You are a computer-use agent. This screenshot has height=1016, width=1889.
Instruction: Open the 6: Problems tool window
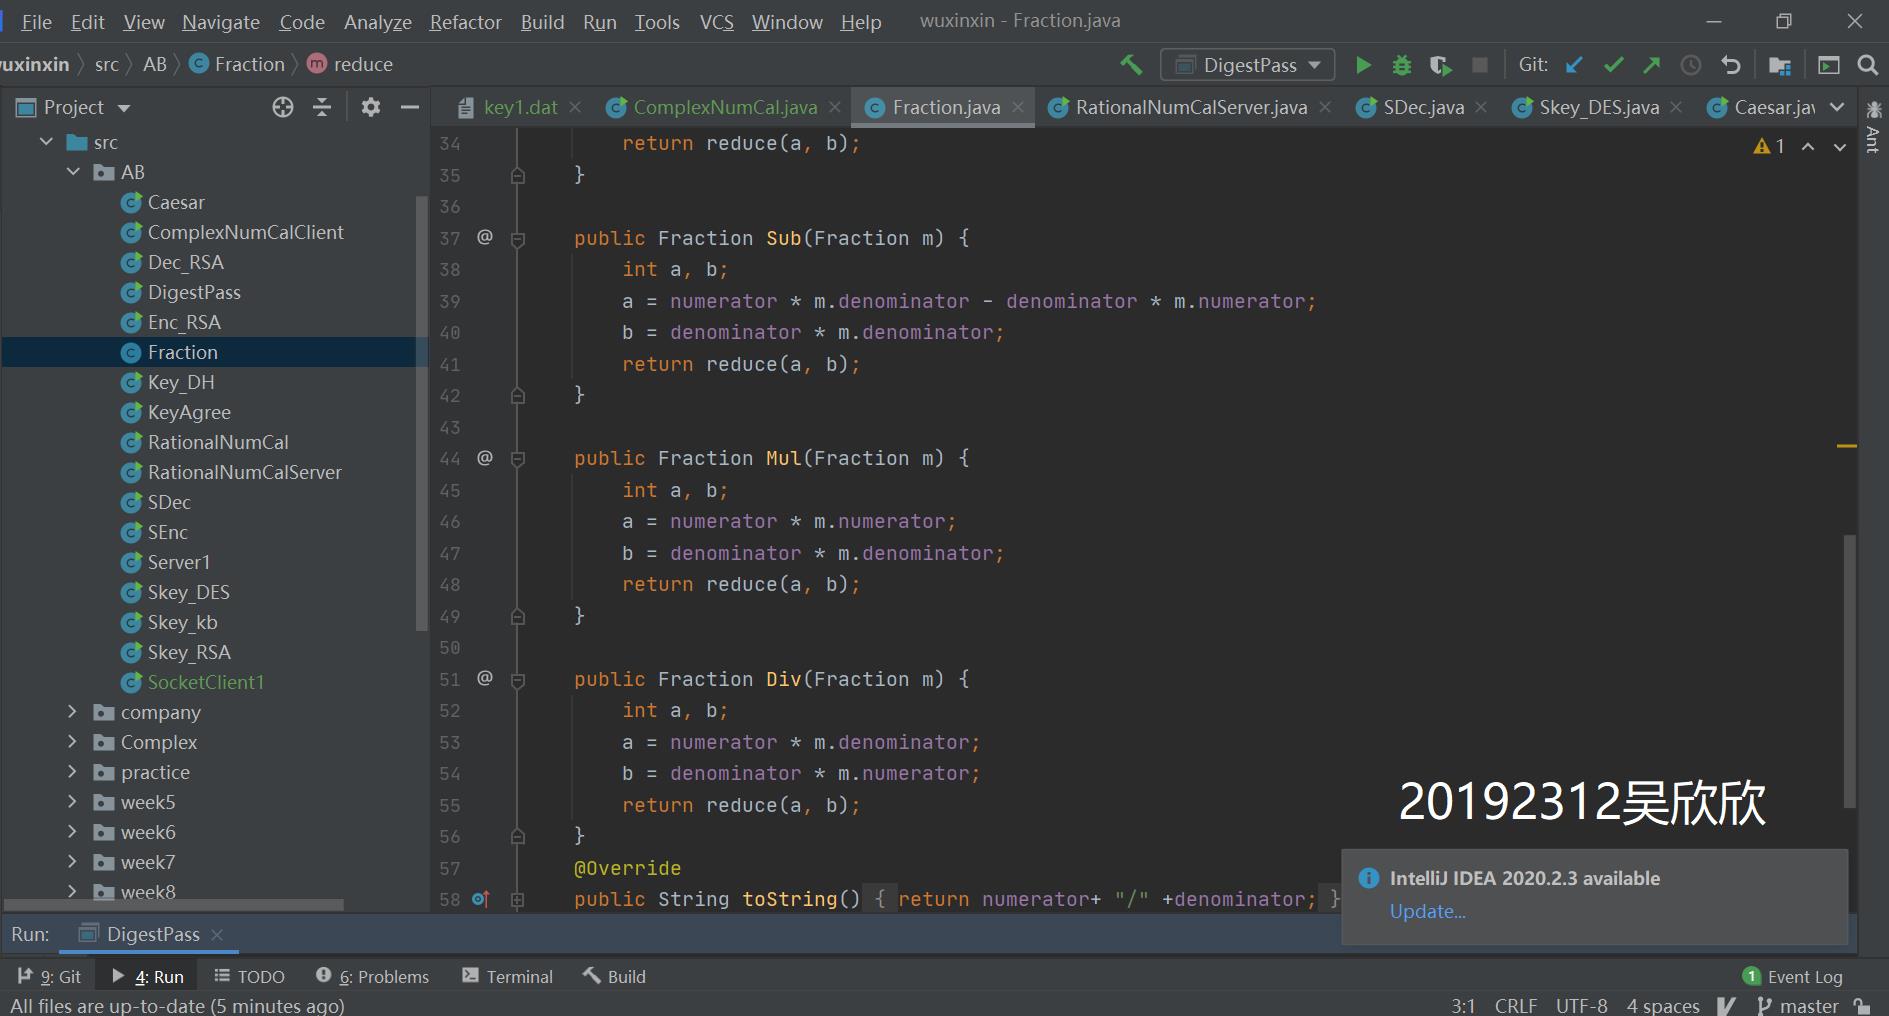(372, 977)
